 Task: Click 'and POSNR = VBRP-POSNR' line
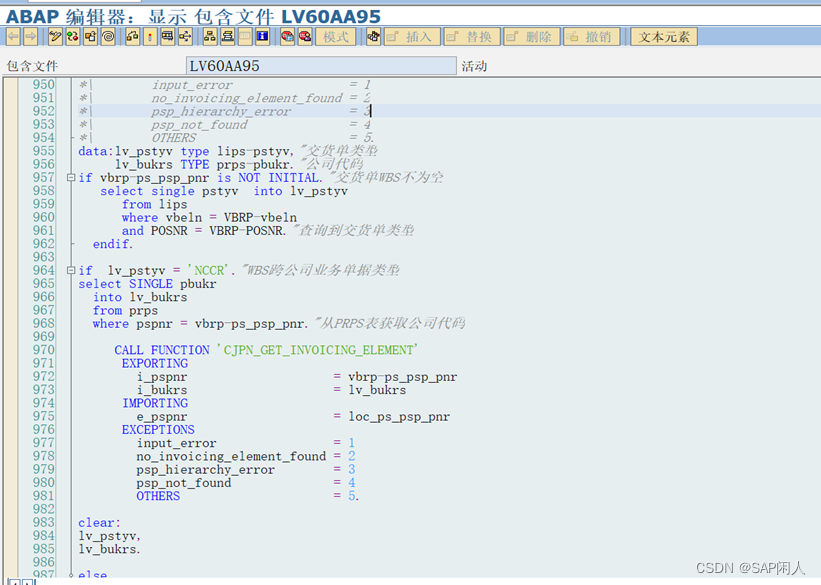pos(204,231)
